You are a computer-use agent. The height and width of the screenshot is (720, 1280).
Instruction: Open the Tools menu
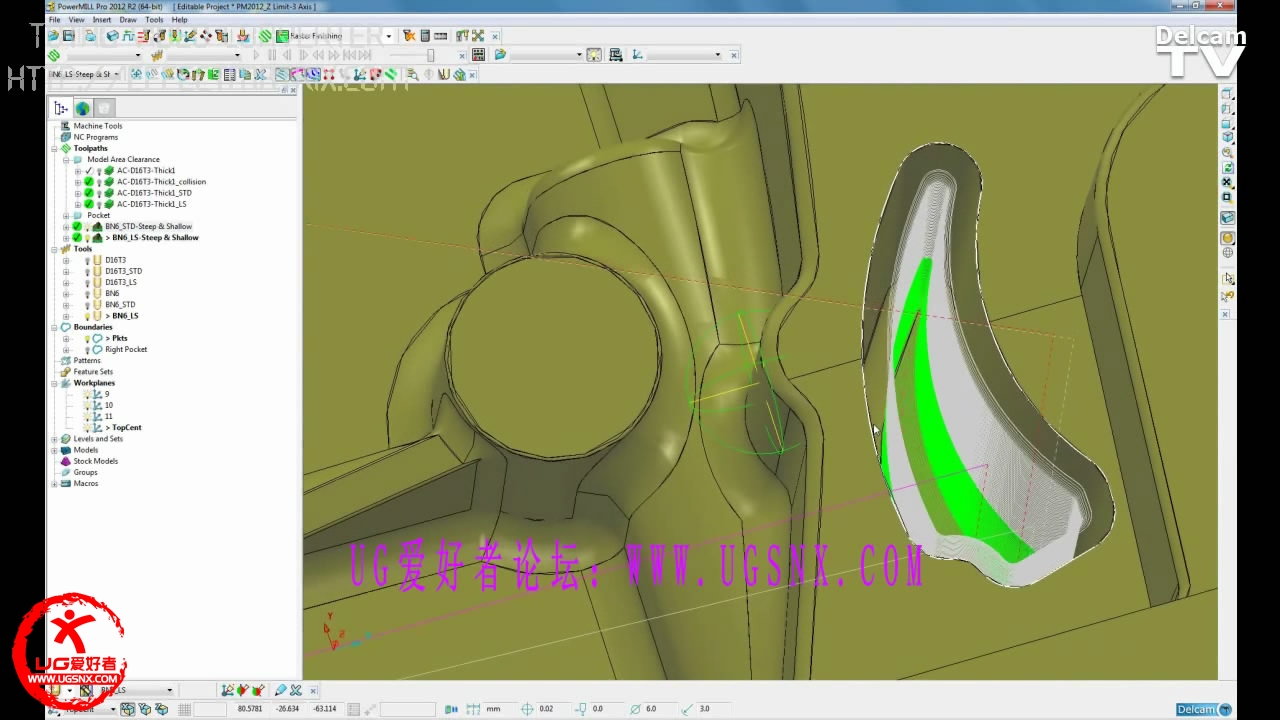pos(154,19)
